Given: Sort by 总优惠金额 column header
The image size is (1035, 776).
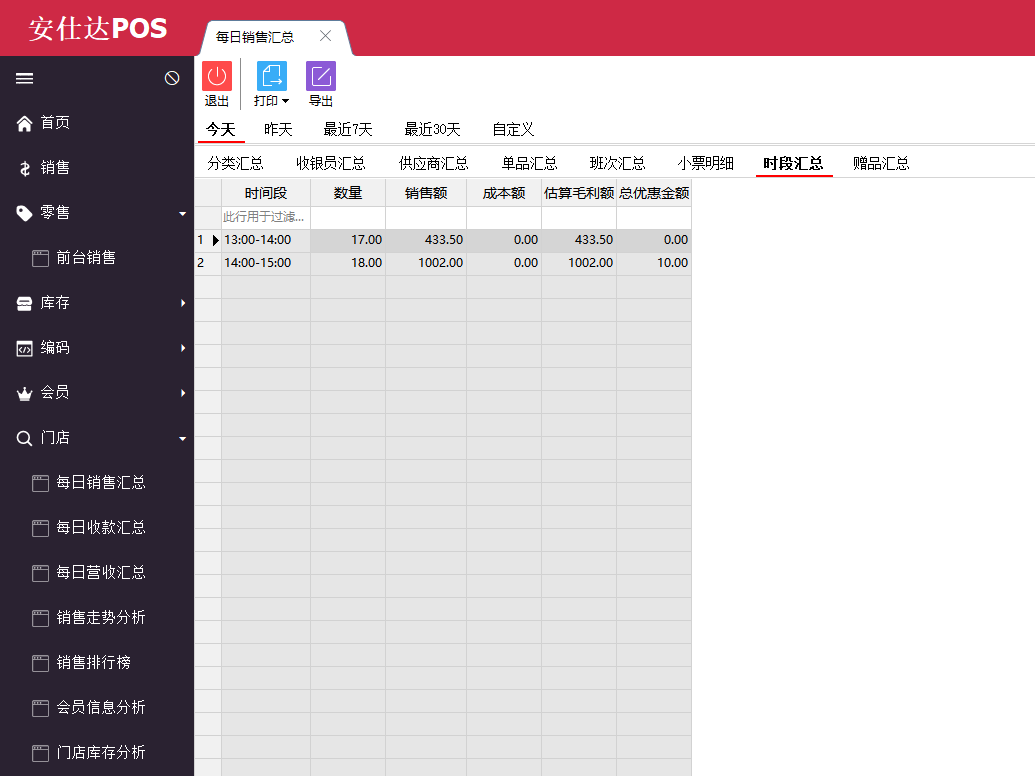Looking at the screenshot, I should (x=654, y=193).
